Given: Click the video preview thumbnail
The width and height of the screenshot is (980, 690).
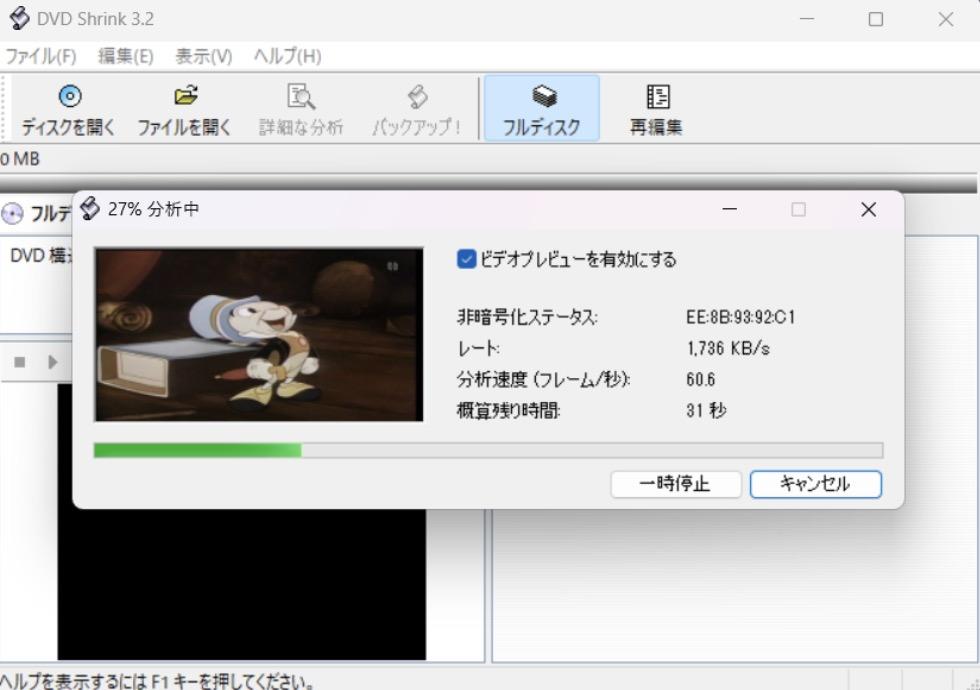Looking at the screenshot, I should pyautogui.click(x=259, y=334).
